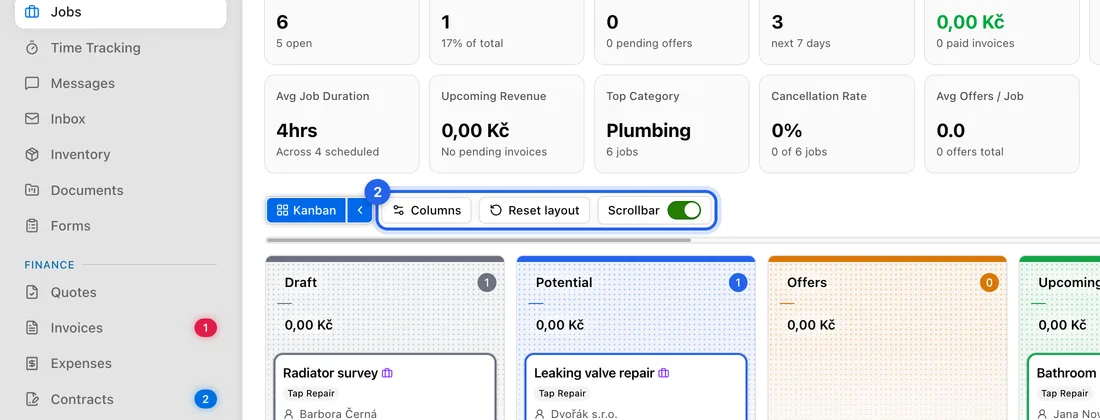Click customer Barbora Černá
This screenshot has width=1100, height=420.
pyautogui.click(x=338, y=414)
